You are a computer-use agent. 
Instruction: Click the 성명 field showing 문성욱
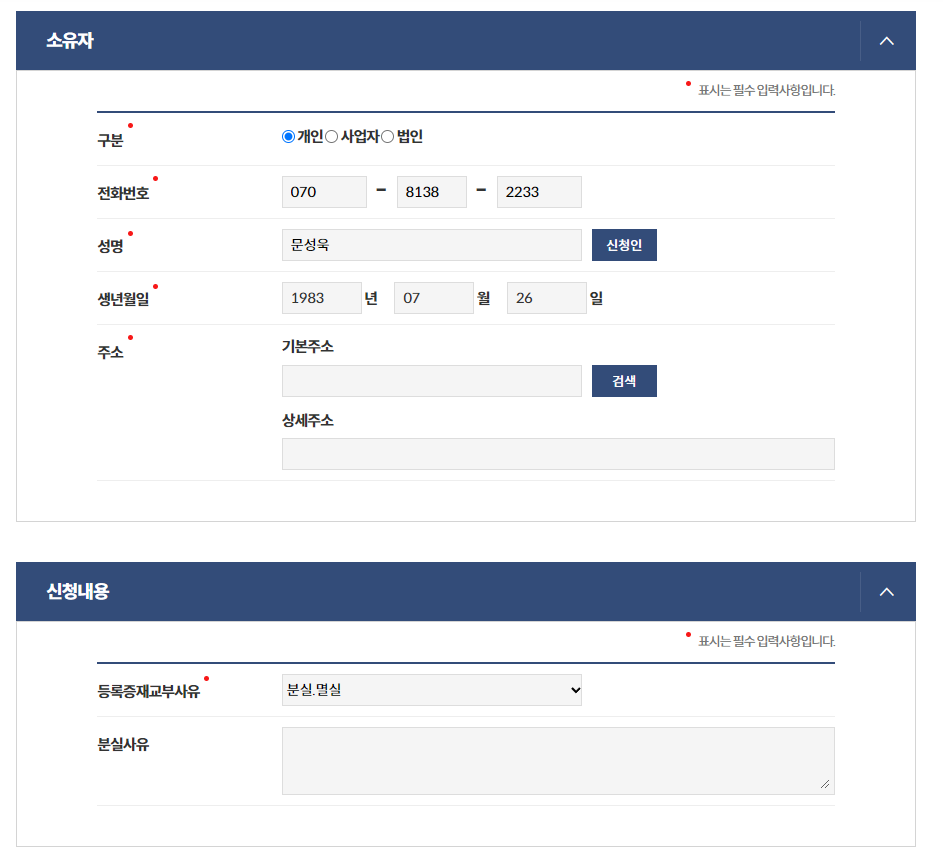pos(431,244)
